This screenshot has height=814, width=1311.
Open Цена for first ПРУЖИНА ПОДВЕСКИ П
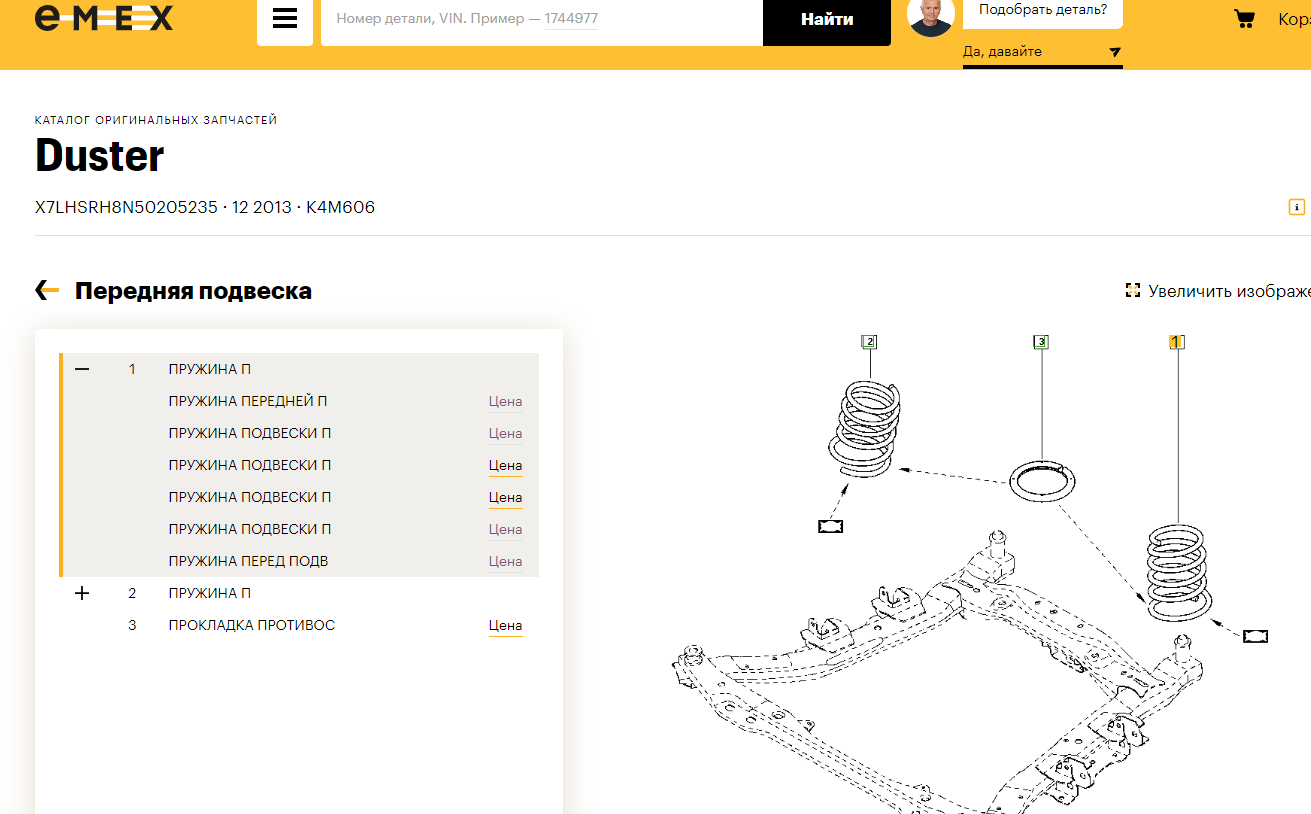pos(506,434)
